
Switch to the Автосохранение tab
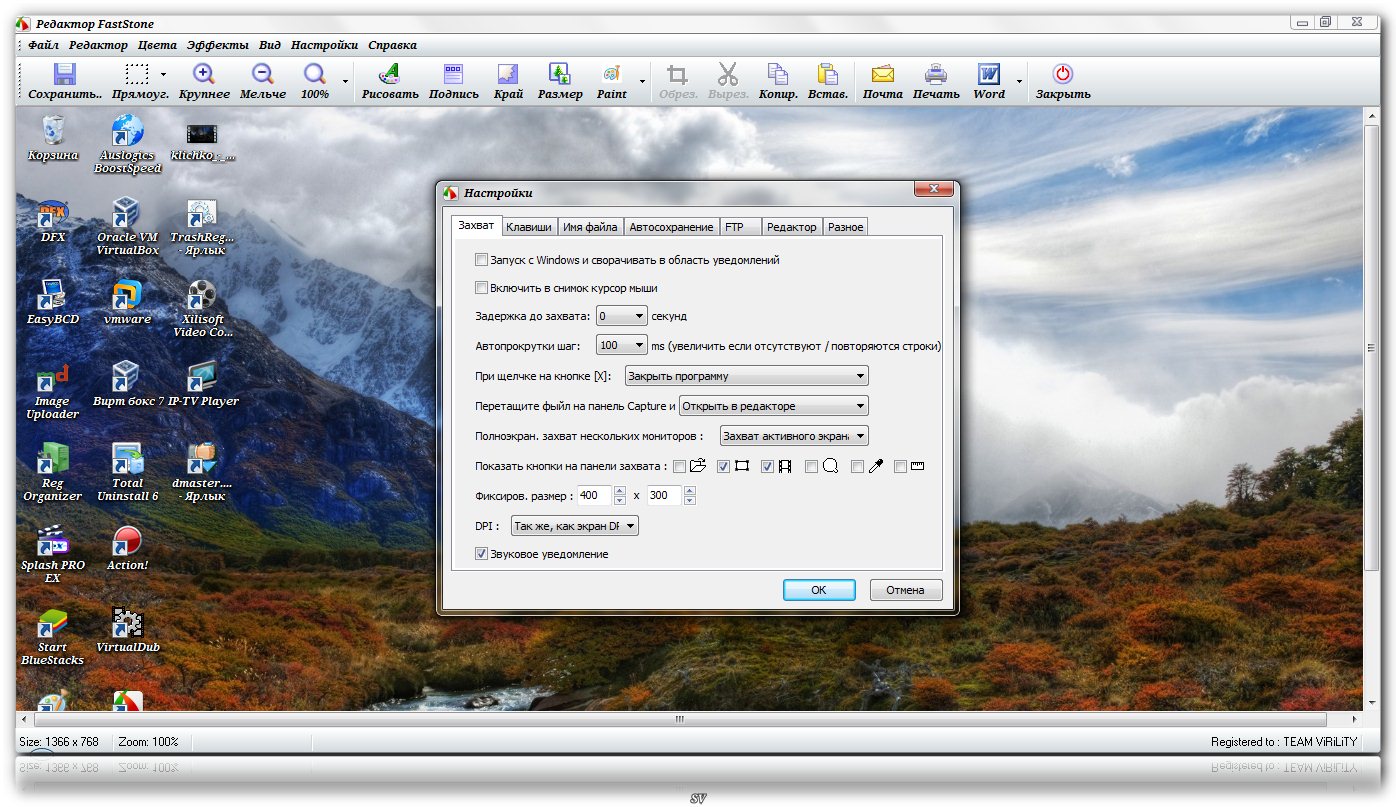(x=671, y=227)
